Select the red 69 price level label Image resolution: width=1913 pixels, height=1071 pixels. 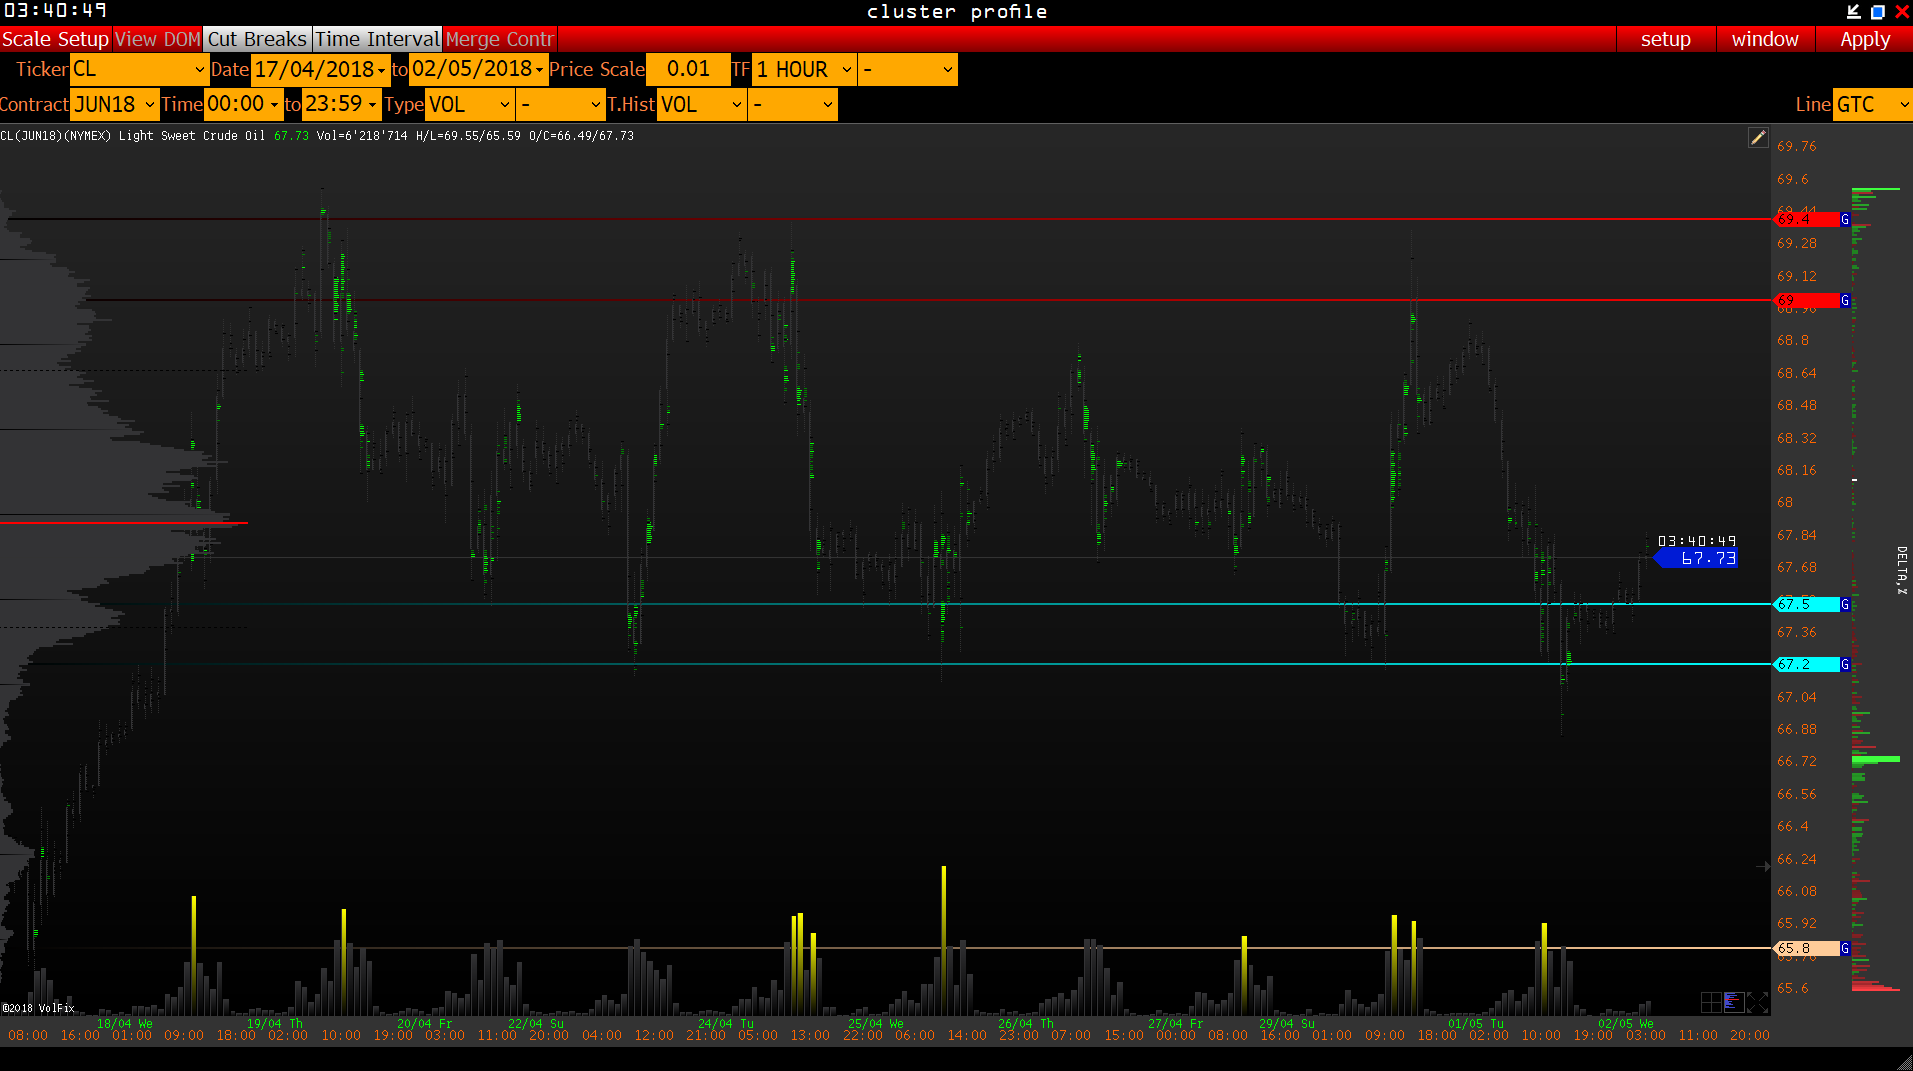(1806, 301)
